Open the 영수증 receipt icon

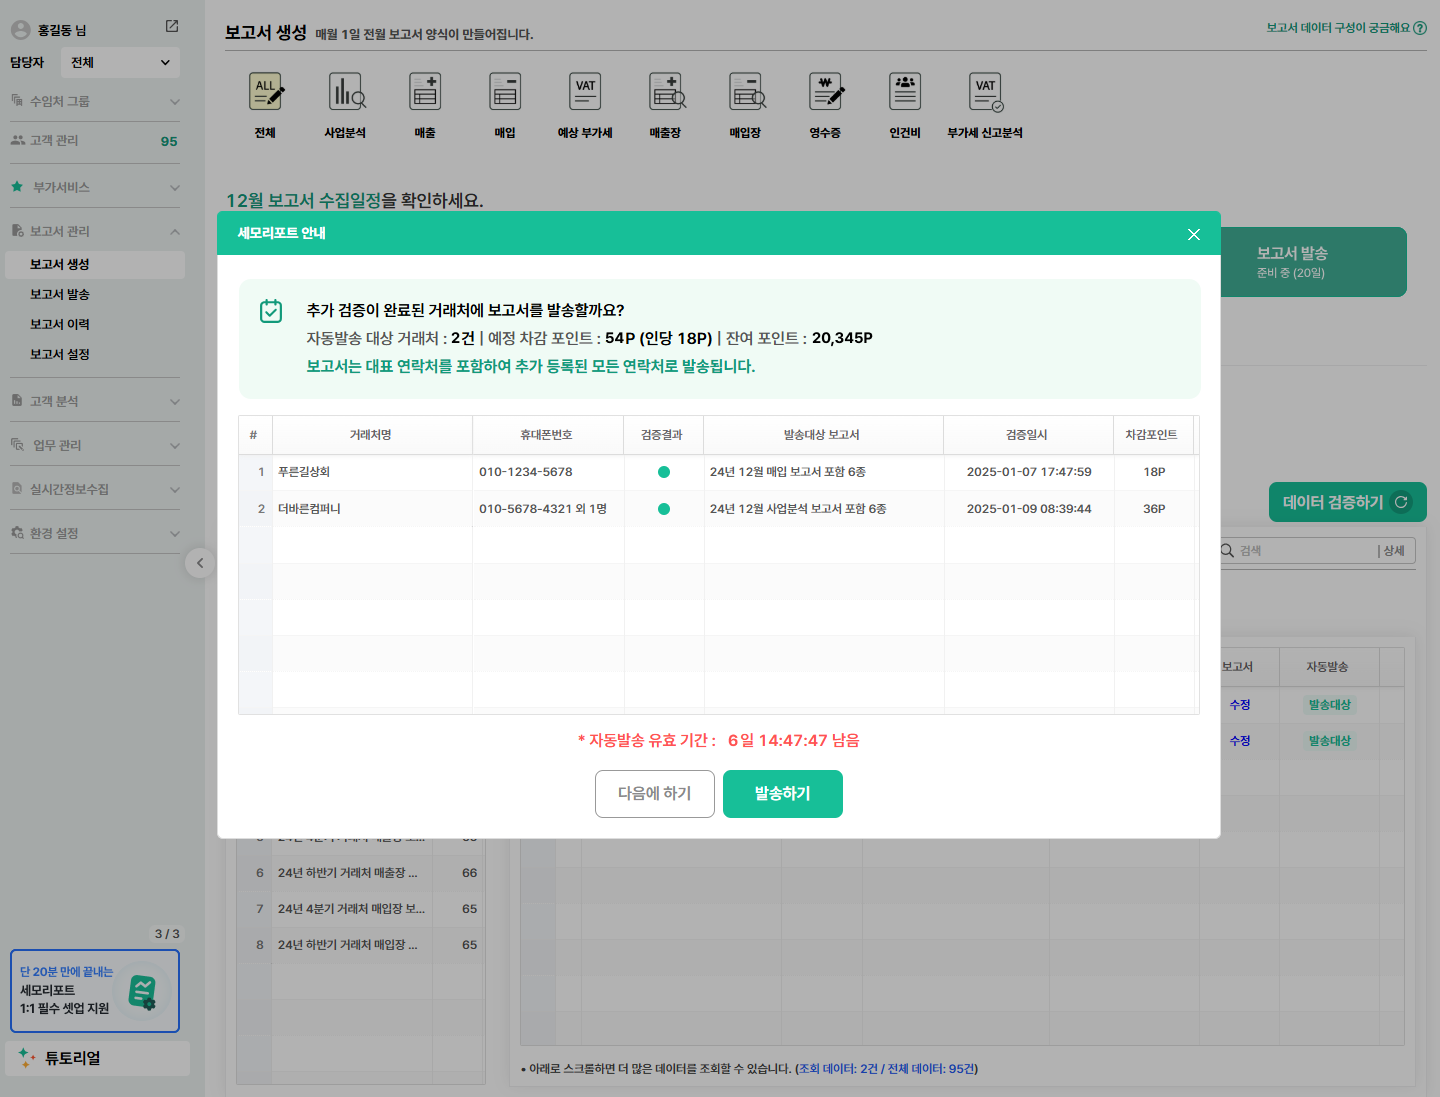point(825,93)
